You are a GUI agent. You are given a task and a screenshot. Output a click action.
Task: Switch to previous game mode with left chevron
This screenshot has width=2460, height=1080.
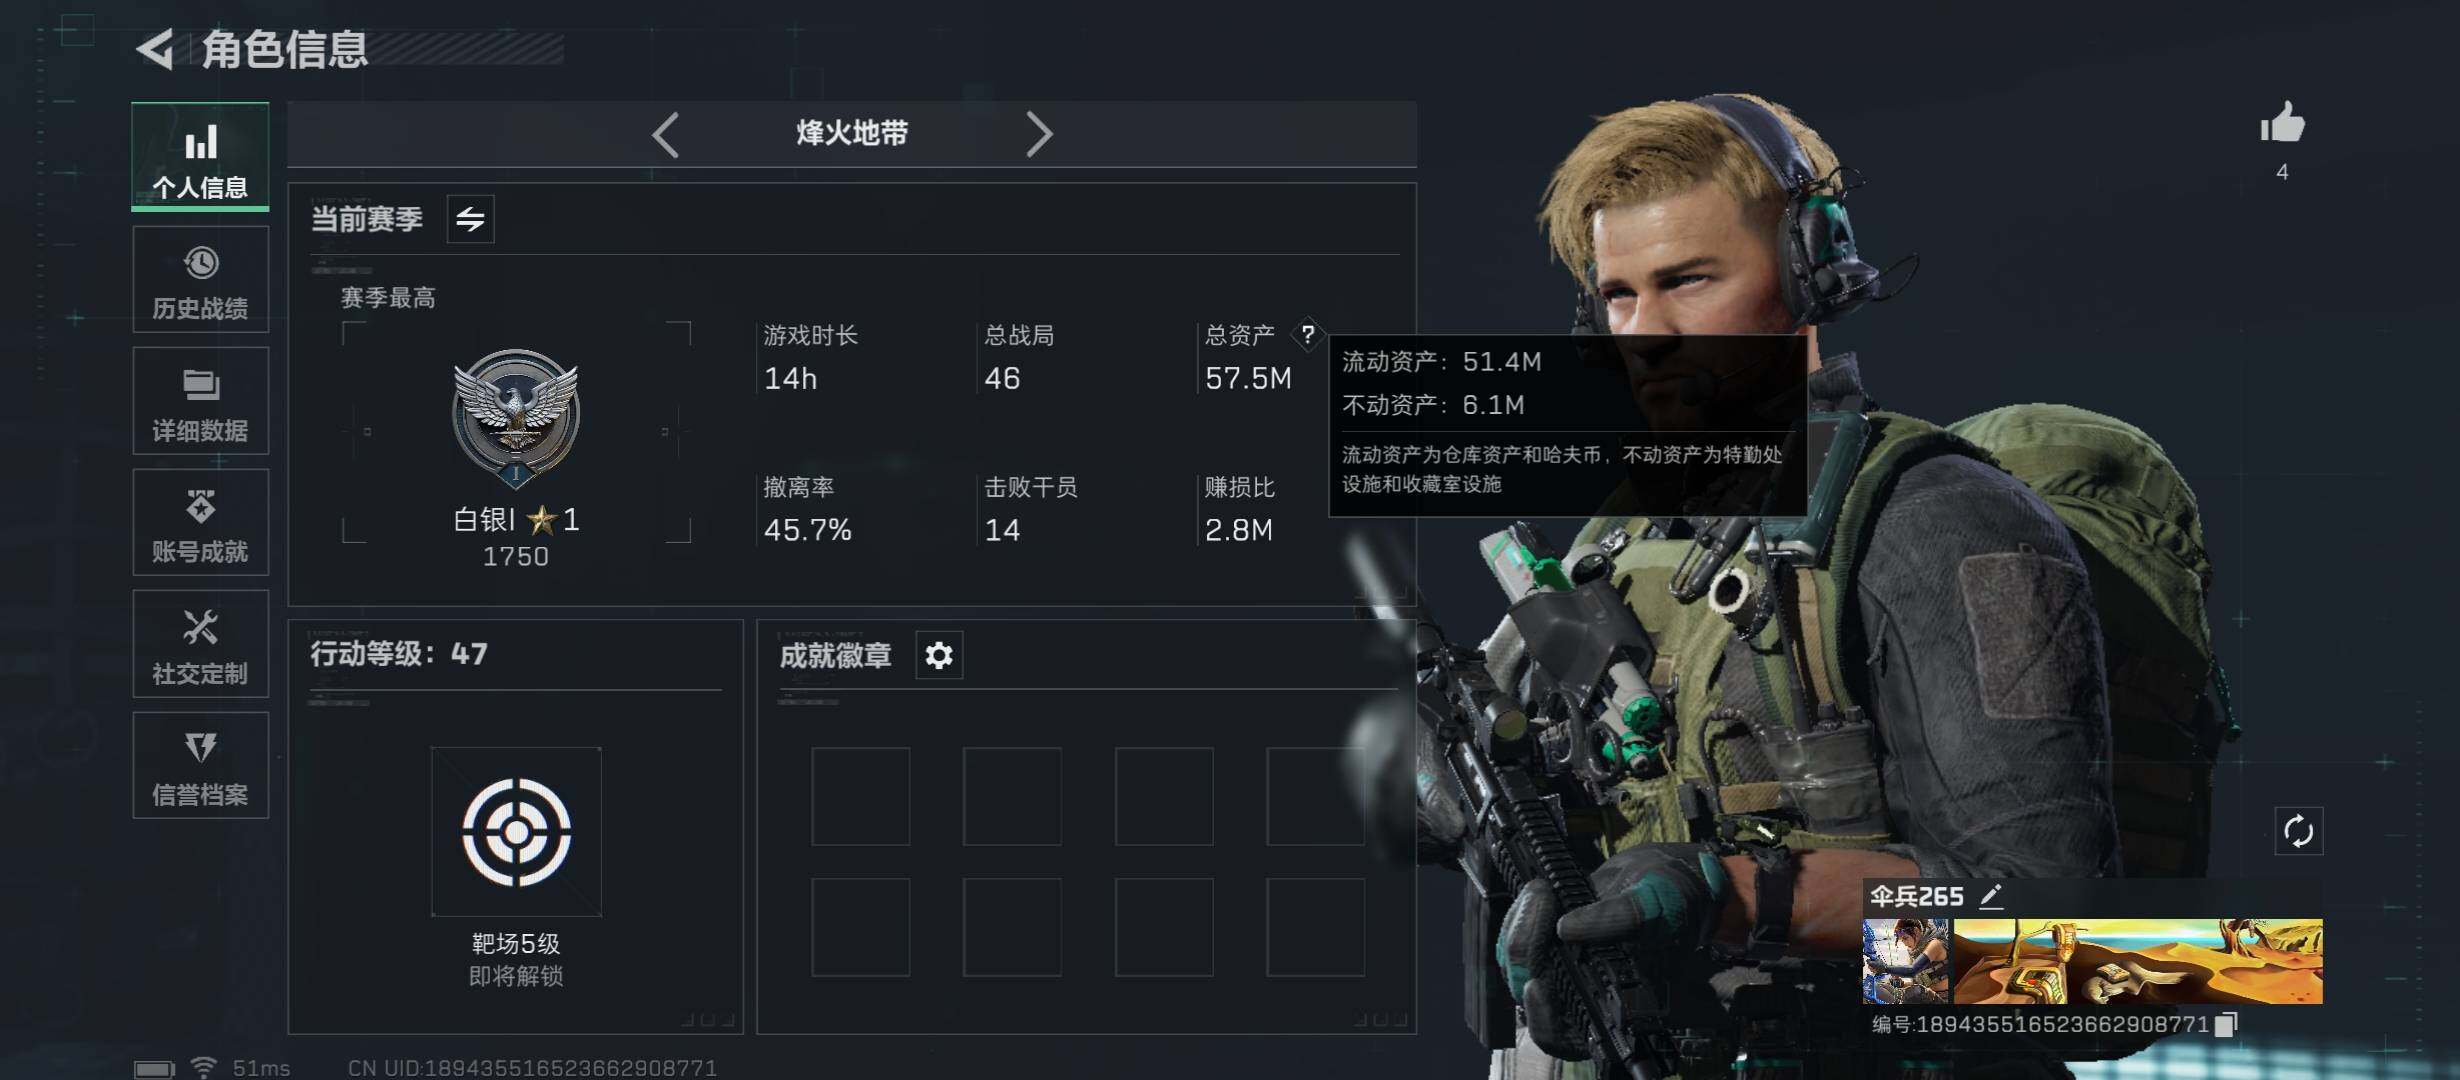[x=666, y=134]
